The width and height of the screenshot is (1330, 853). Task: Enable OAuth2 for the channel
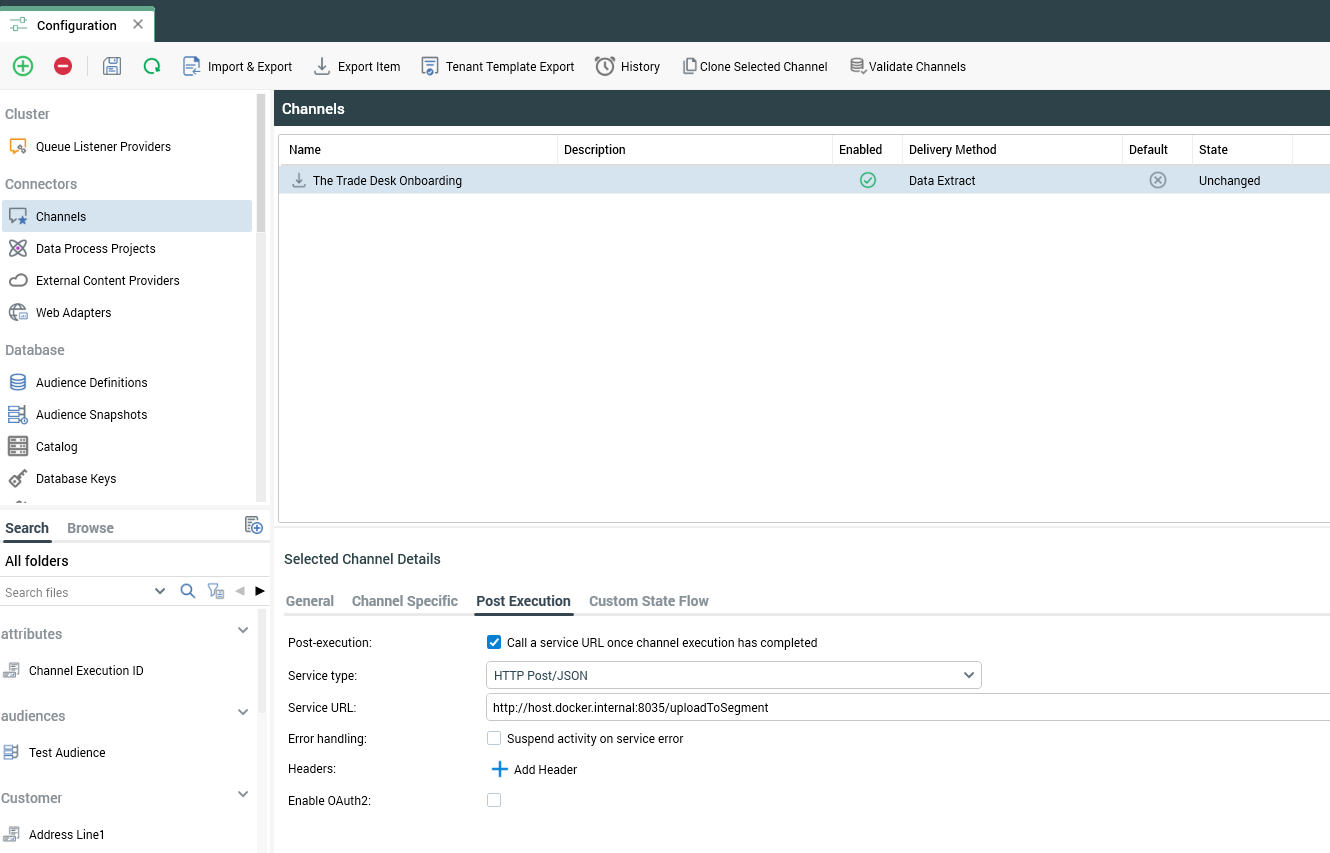[494, 800]
